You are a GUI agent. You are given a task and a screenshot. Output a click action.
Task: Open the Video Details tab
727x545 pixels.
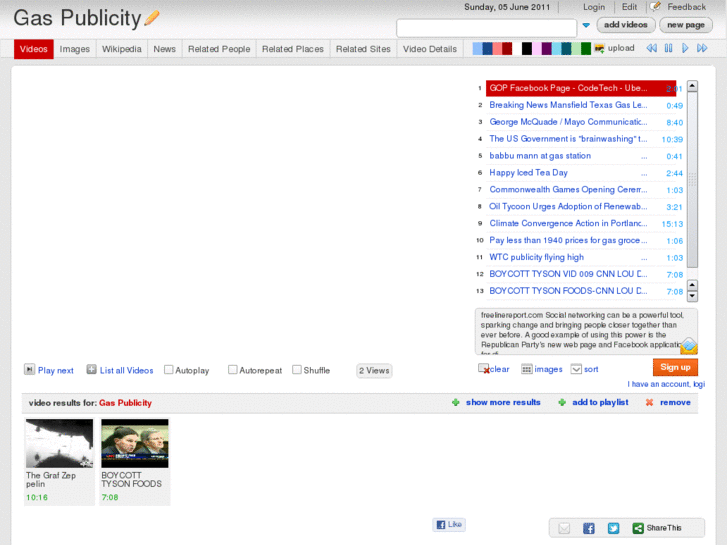[x=430, y=49]
